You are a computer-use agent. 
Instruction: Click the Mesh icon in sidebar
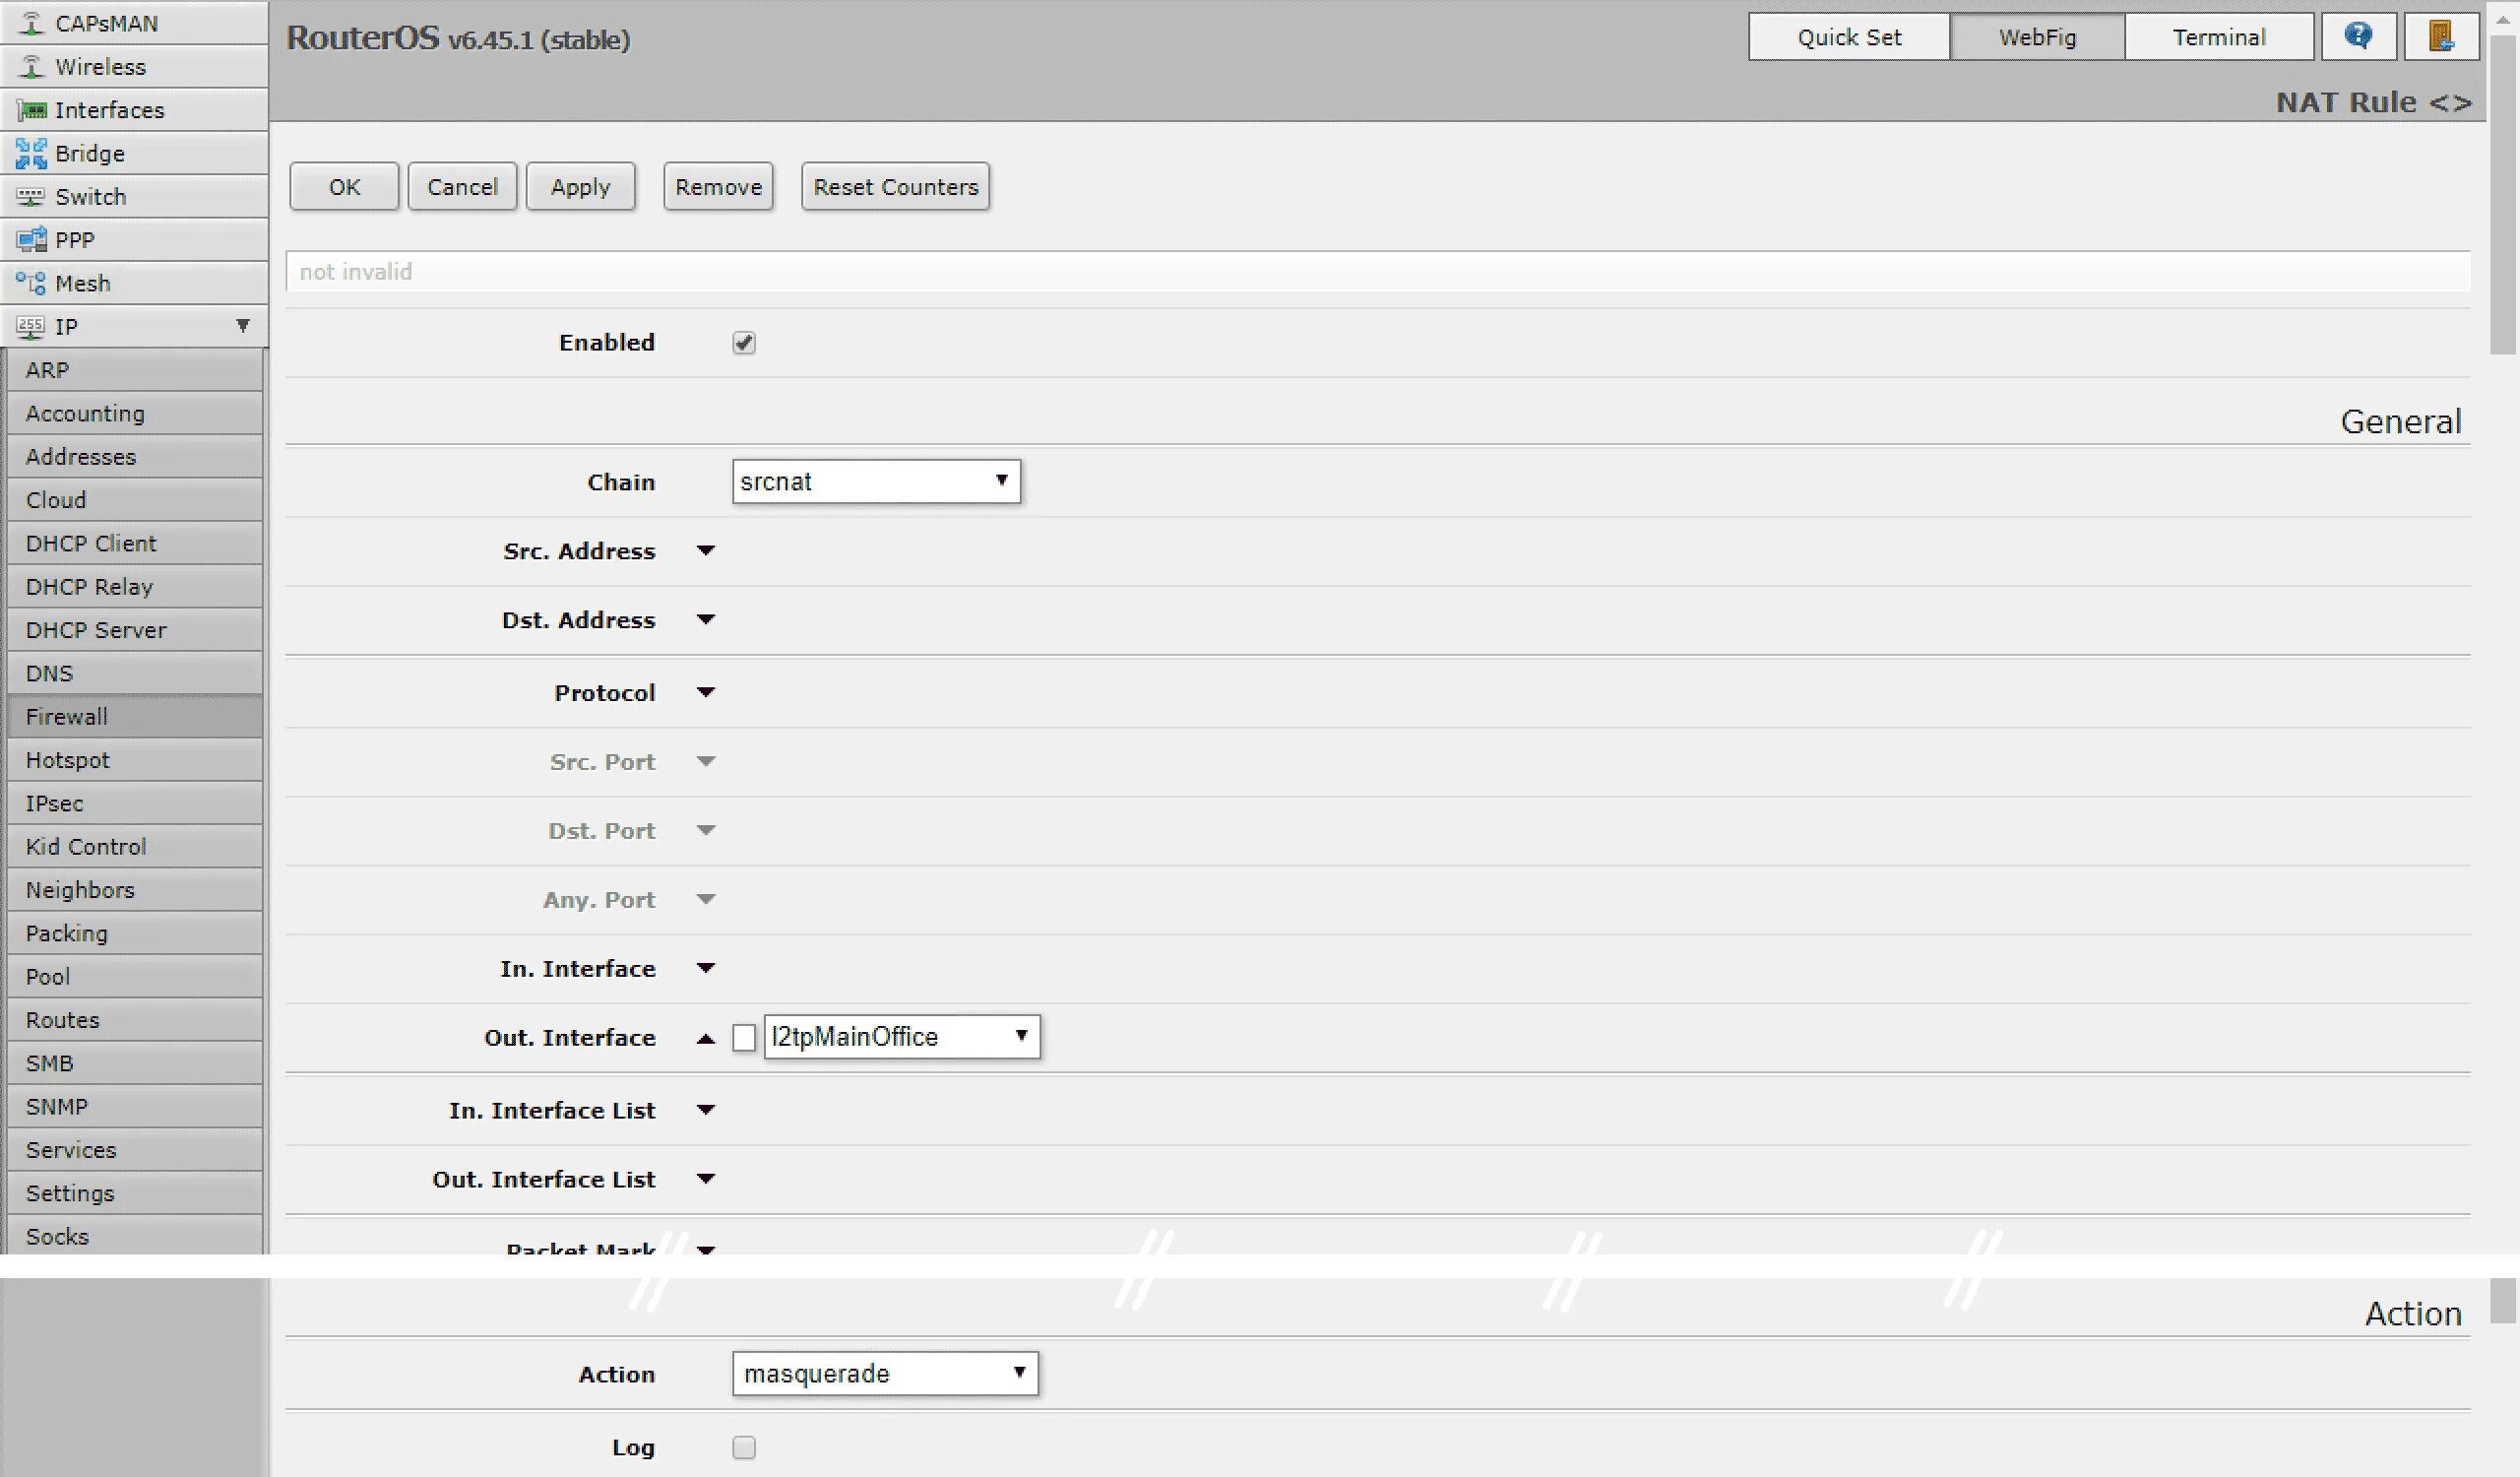click(x=31, y=283)
